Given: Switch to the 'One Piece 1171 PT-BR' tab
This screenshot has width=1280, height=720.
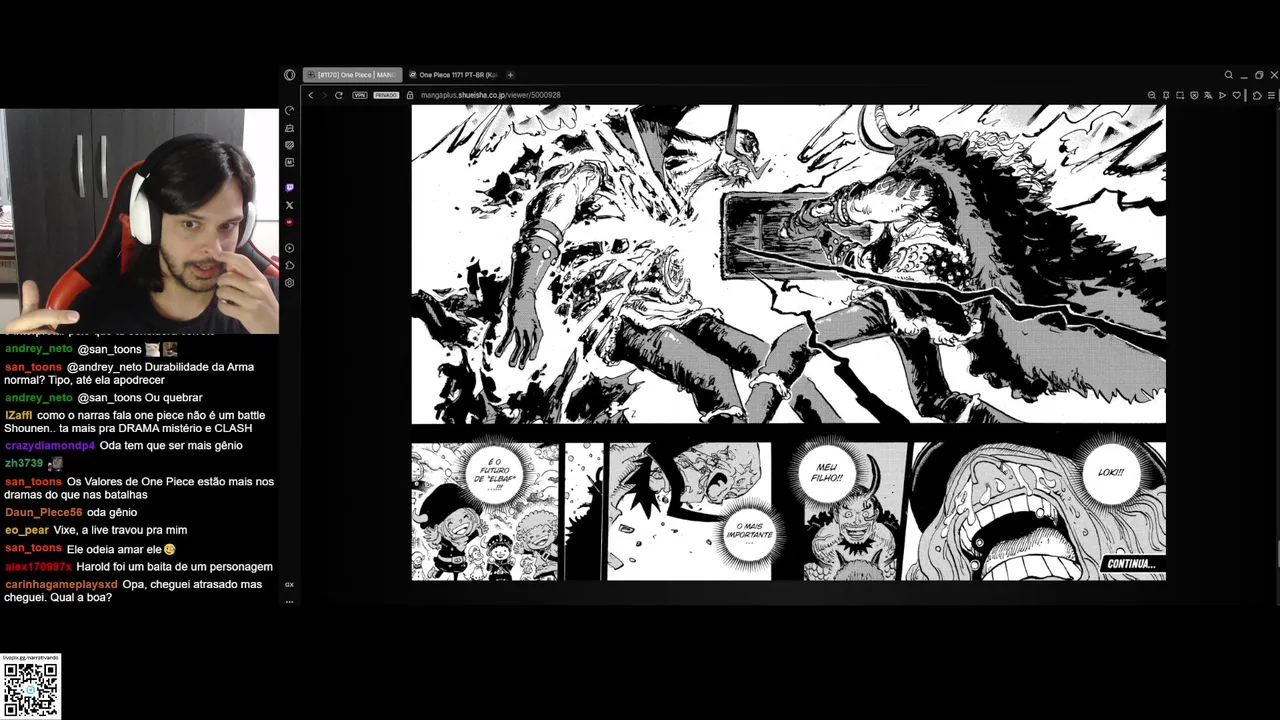Looking at the screenshot, I should pyautogui.click(x=453, y=75).
